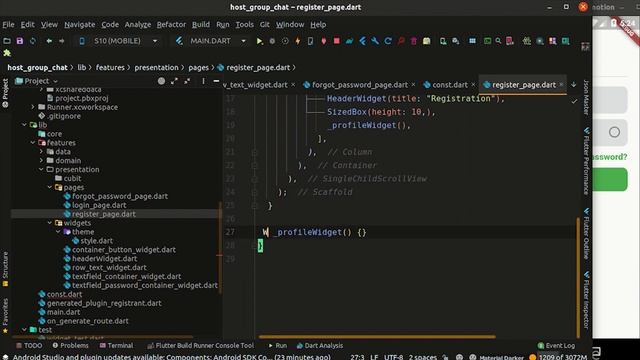Click the 2 spaces indent status entry
The height and width of the screenshot is (360, 640).
click(x=422, y=357)
